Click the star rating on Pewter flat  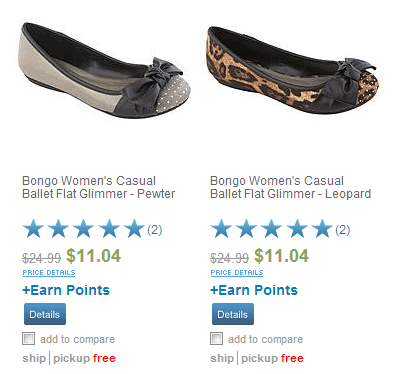point(84,229)
